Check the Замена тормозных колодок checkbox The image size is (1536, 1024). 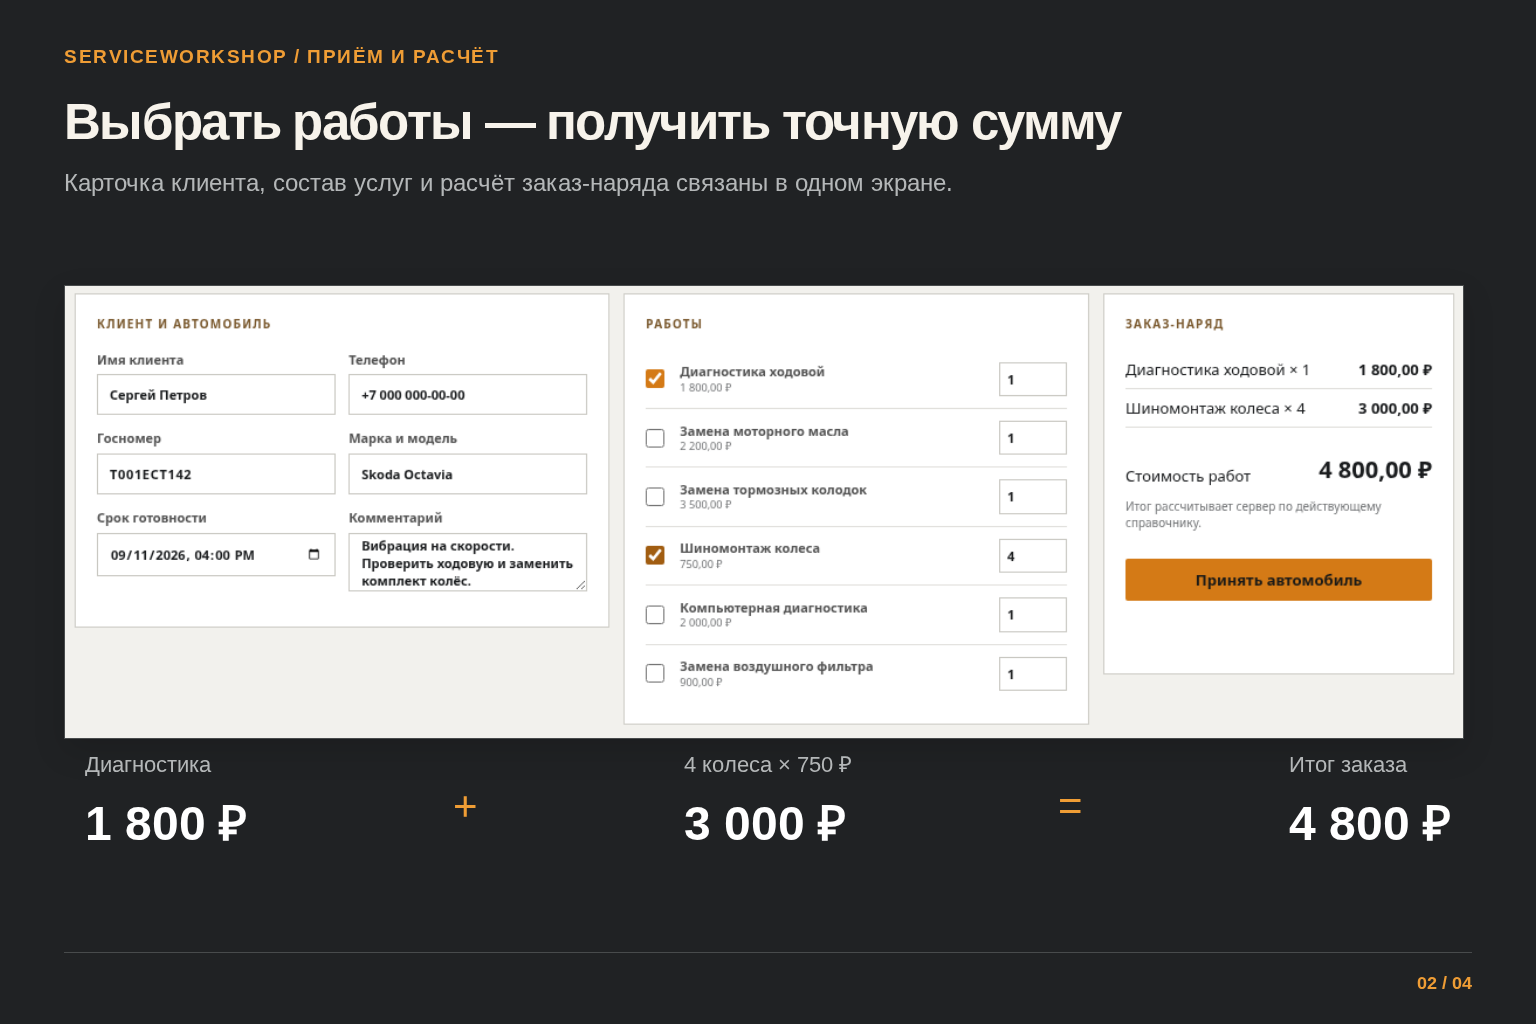pyautogui.click(x=655, y=497)
